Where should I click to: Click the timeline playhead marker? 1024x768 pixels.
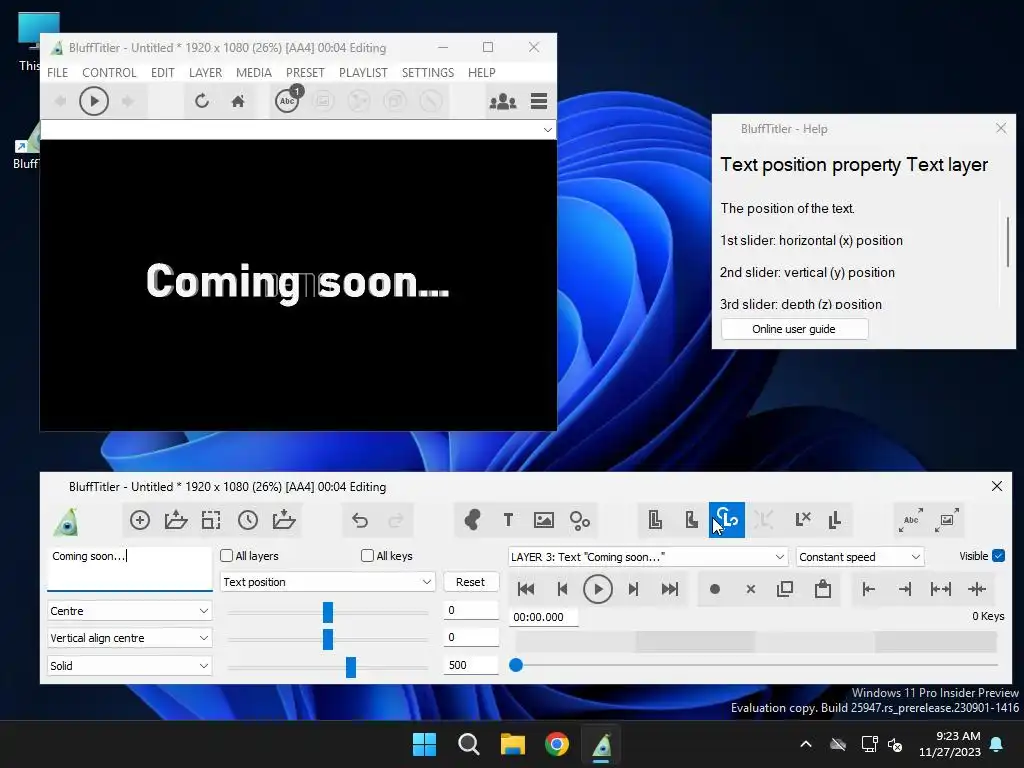point(516,665)
